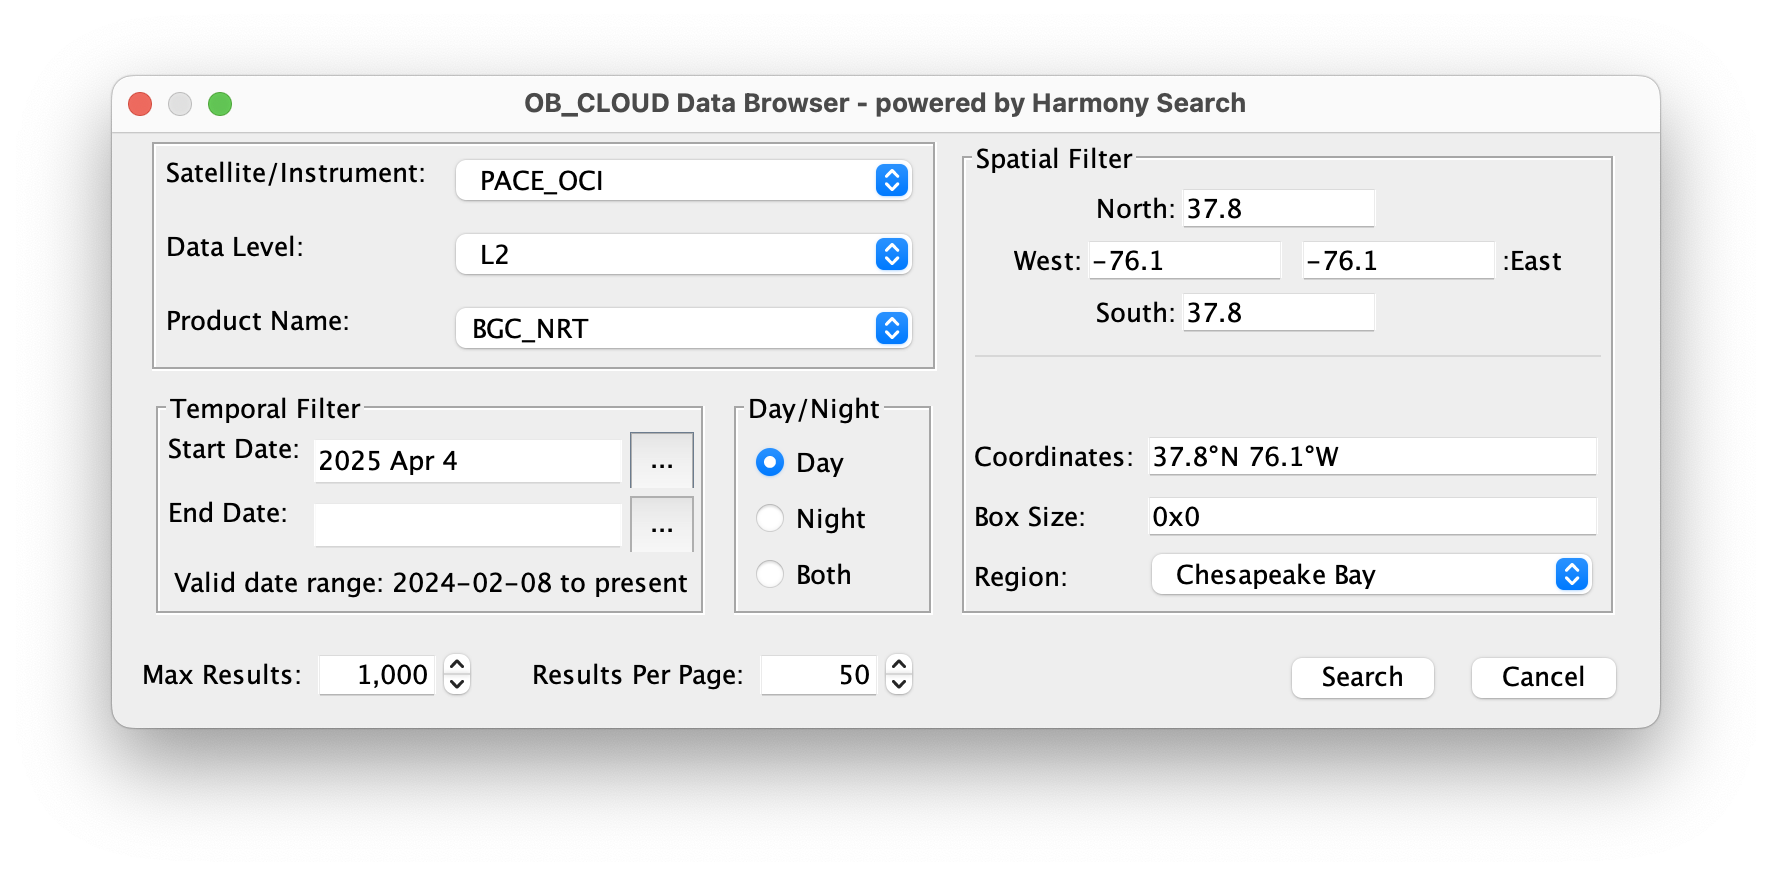This screenshot has height=876, width=1772.
Task: Select the Day radio button
Action: 770,462
